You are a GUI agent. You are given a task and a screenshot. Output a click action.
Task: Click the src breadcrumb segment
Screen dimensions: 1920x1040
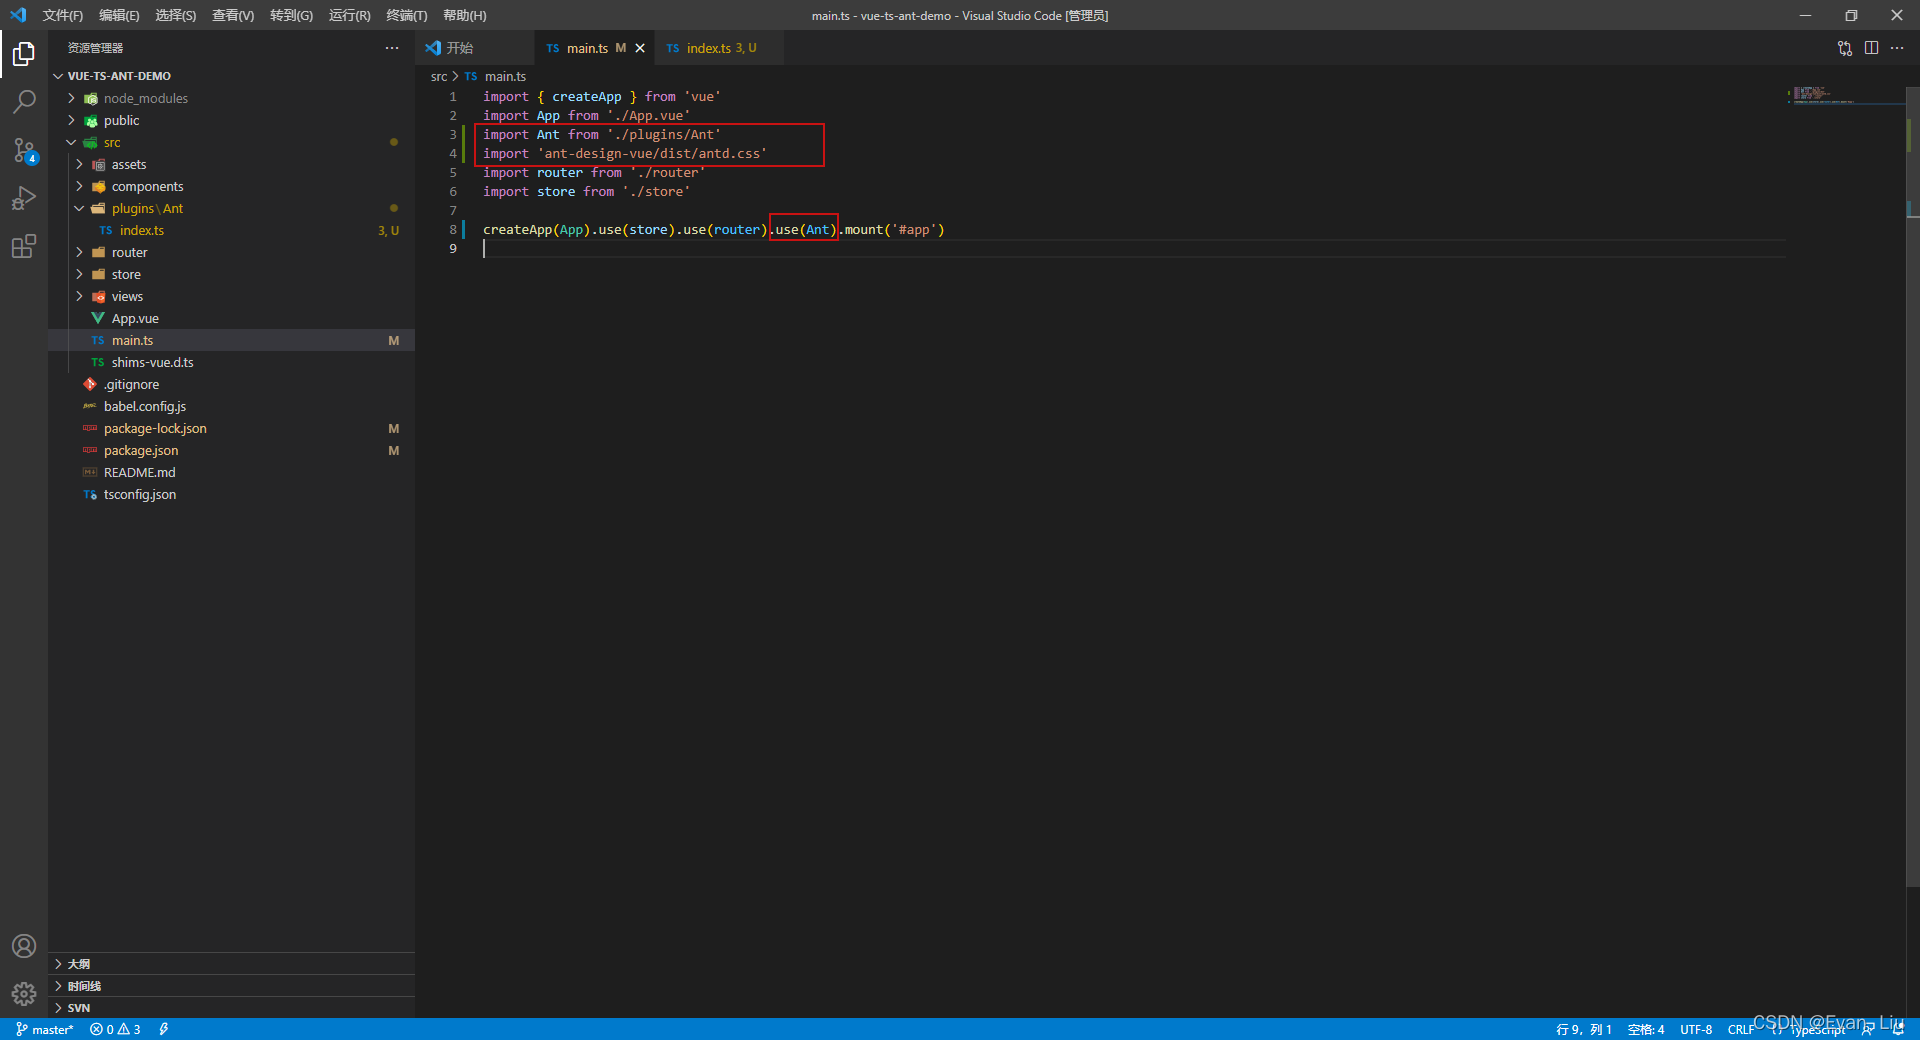coord(439,76)
